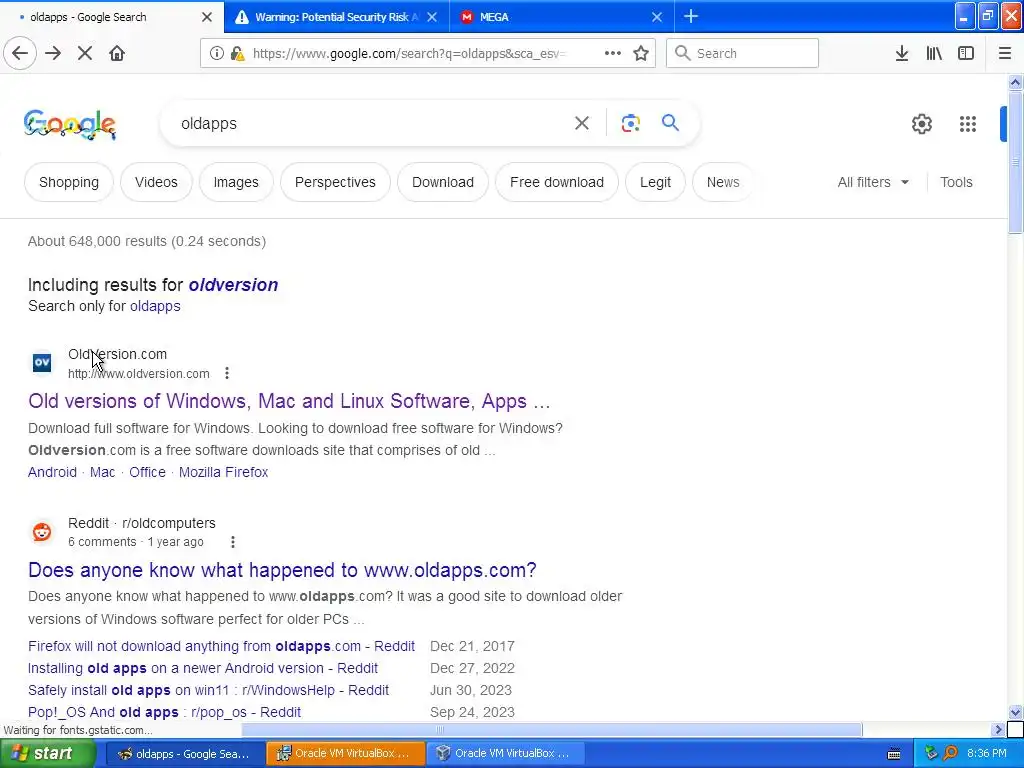
Task: Open options for the Reddit result
Action: click(x=233, y=542)
